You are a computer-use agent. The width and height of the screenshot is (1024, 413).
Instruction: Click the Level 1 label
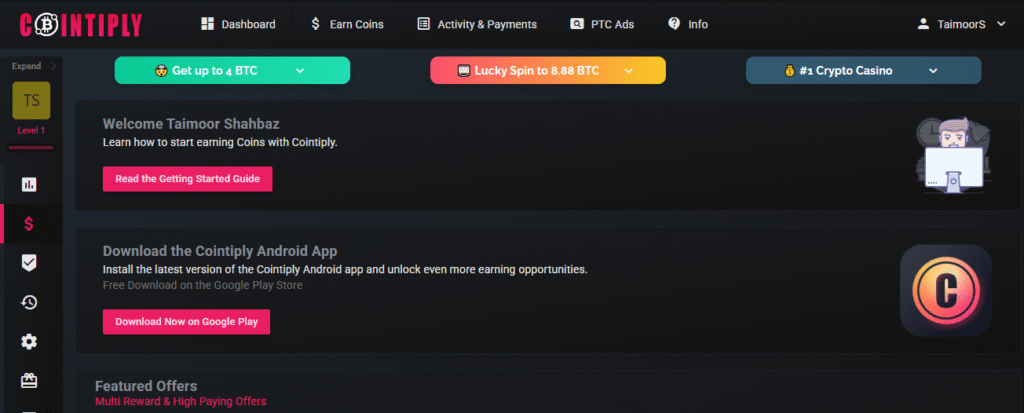(x=31, y=131)
